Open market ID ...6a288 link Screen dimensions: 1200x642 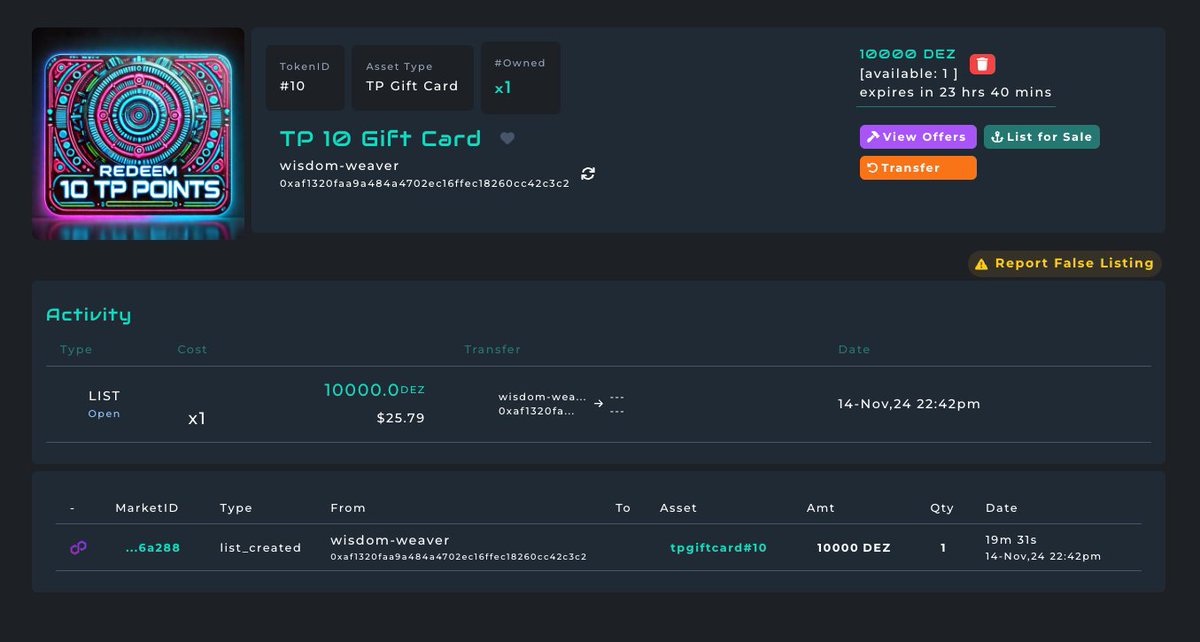pos(153,548)
